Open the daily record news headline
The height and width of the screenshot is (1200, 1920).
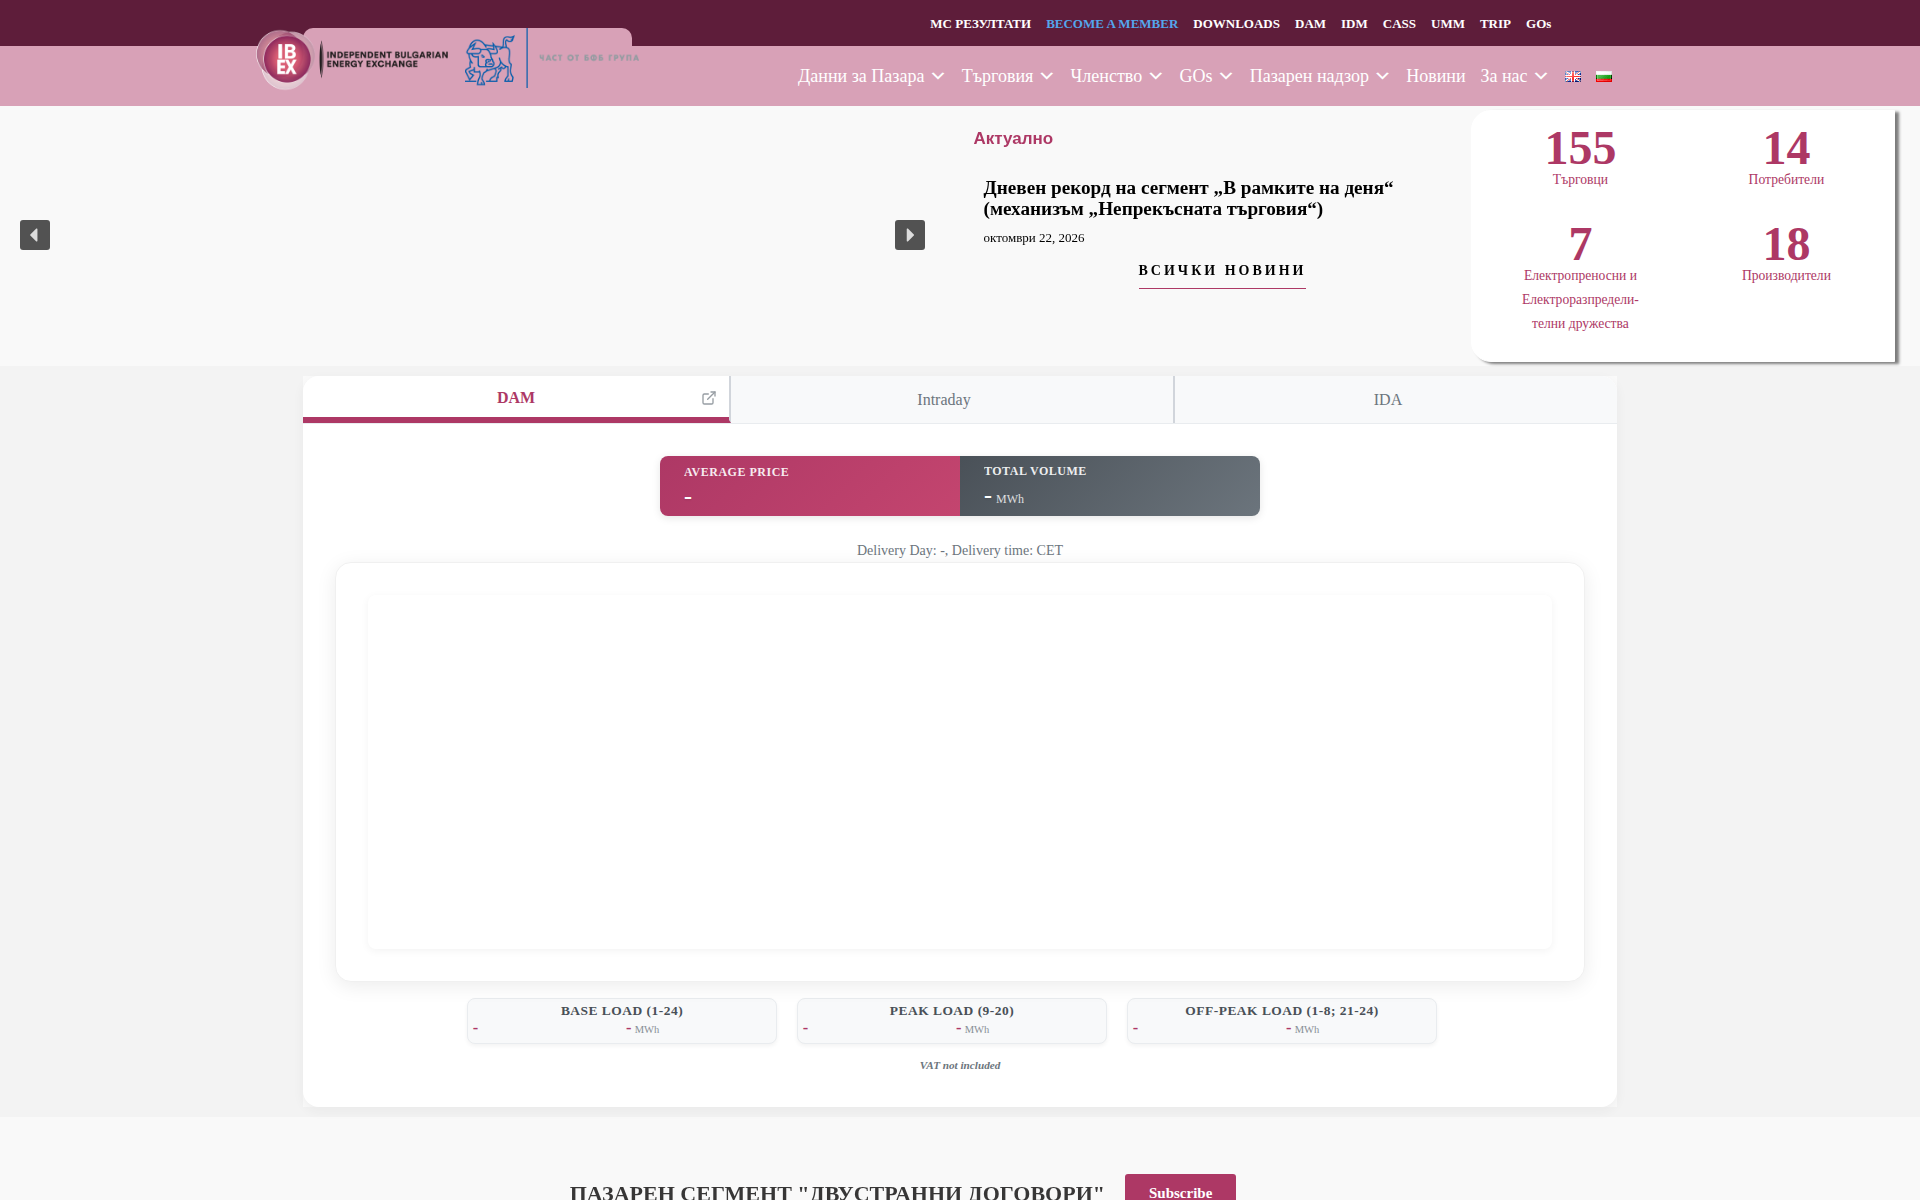pyautogui.click(x=1188, y=198)
